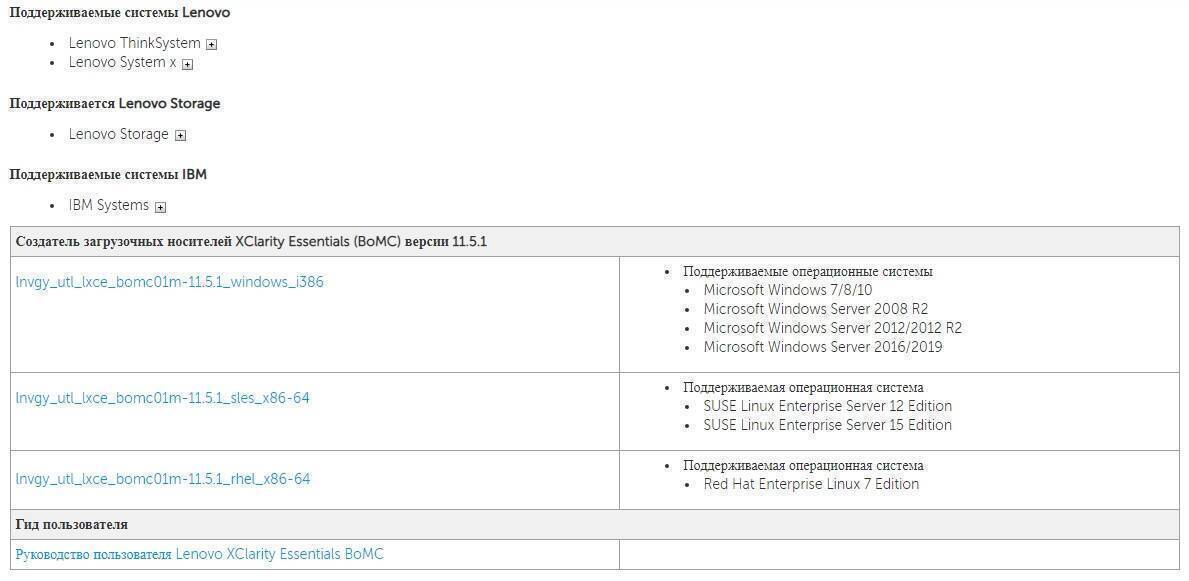Expand the IBM Systems plus icon
Viewport: 1189px width, 581px height.
click(161, 207)
